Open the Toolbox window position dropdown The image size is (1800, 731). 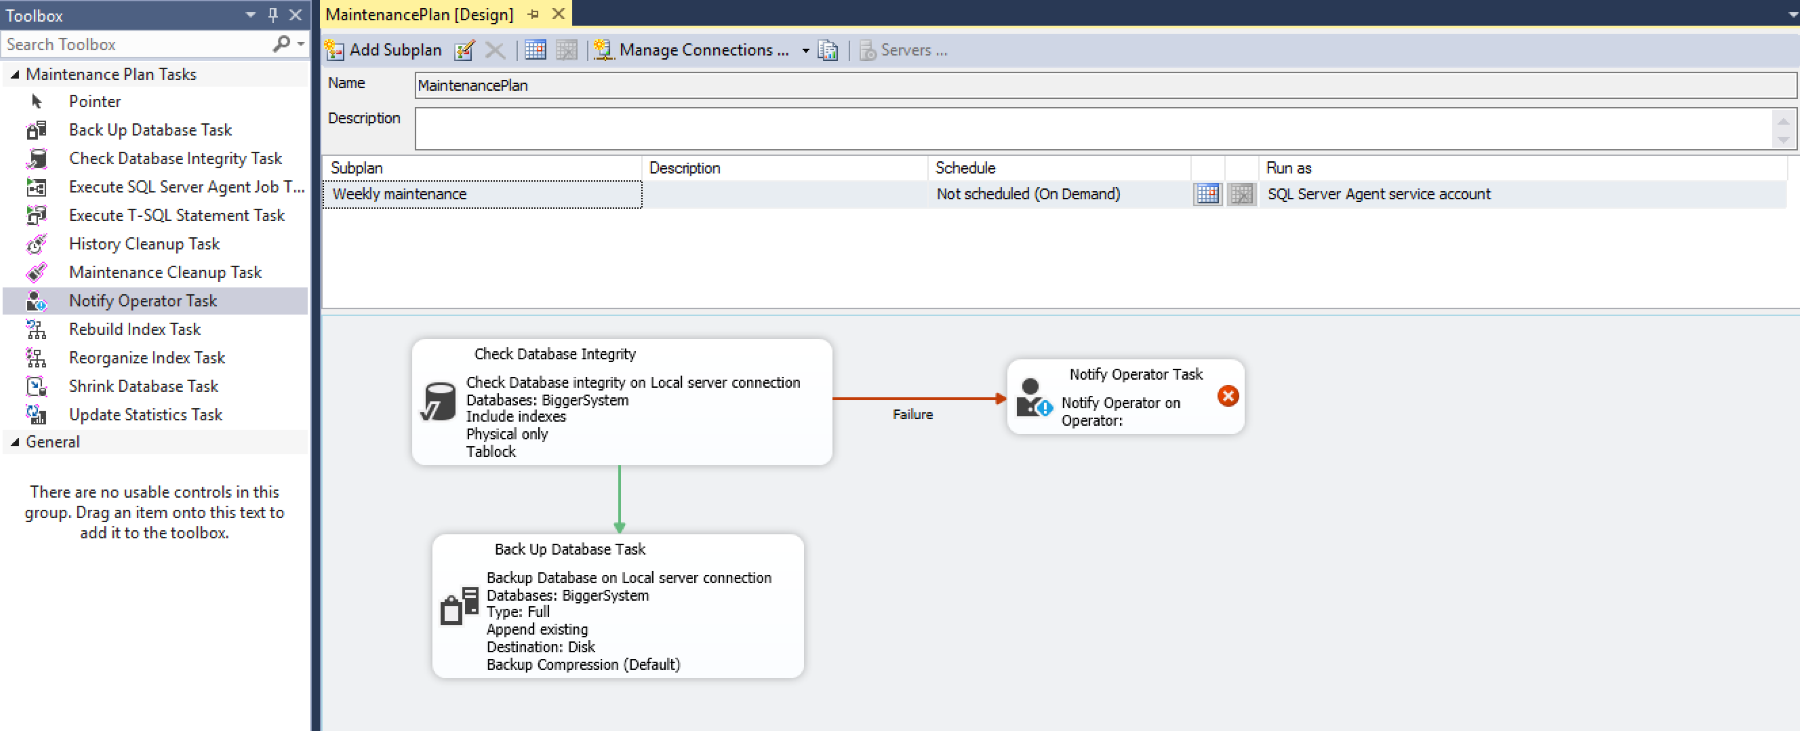click(250, 15)
